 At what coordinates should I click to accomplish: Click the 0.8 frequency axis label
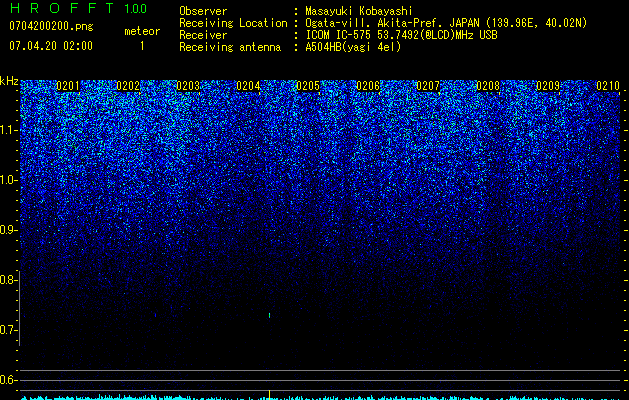pyautogui.click(x=8, y=280)
